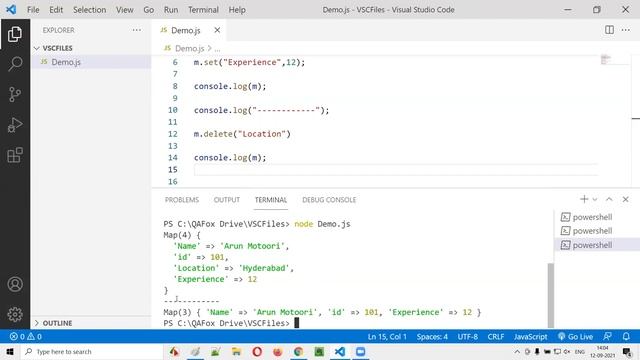Open Opera from the taskbar
640x360 pixels.
pyautogui.click(x=257, y=351)
